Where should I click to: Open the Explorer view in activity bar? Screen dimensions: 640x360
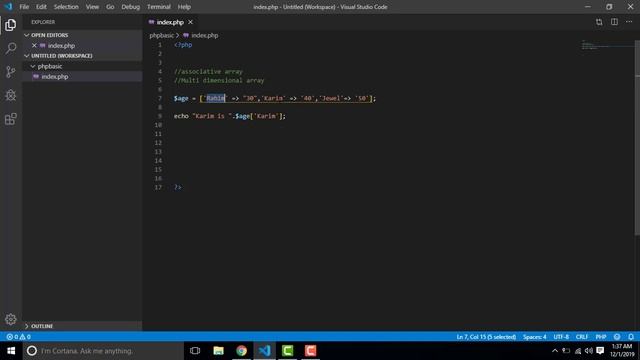coord(11,25)
